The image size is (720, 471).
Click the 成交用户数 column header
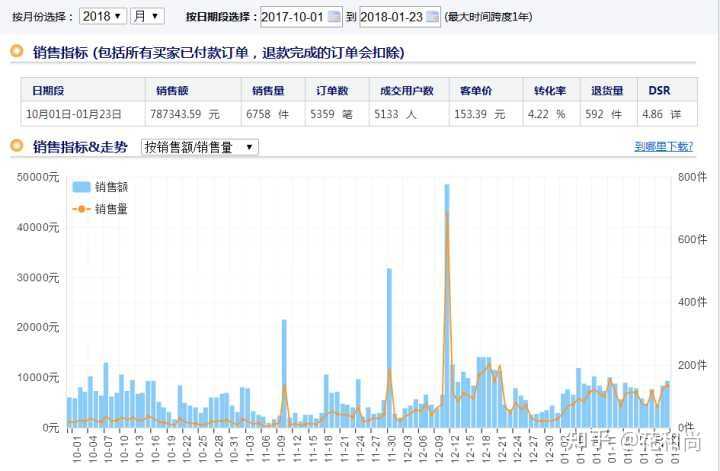406,90
